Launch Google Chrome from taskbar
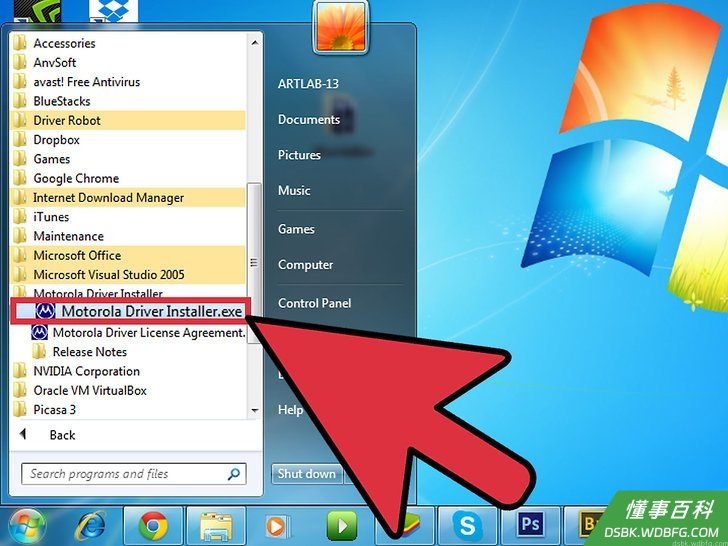This screenshot has width=728, height=546. click(153, 526)
